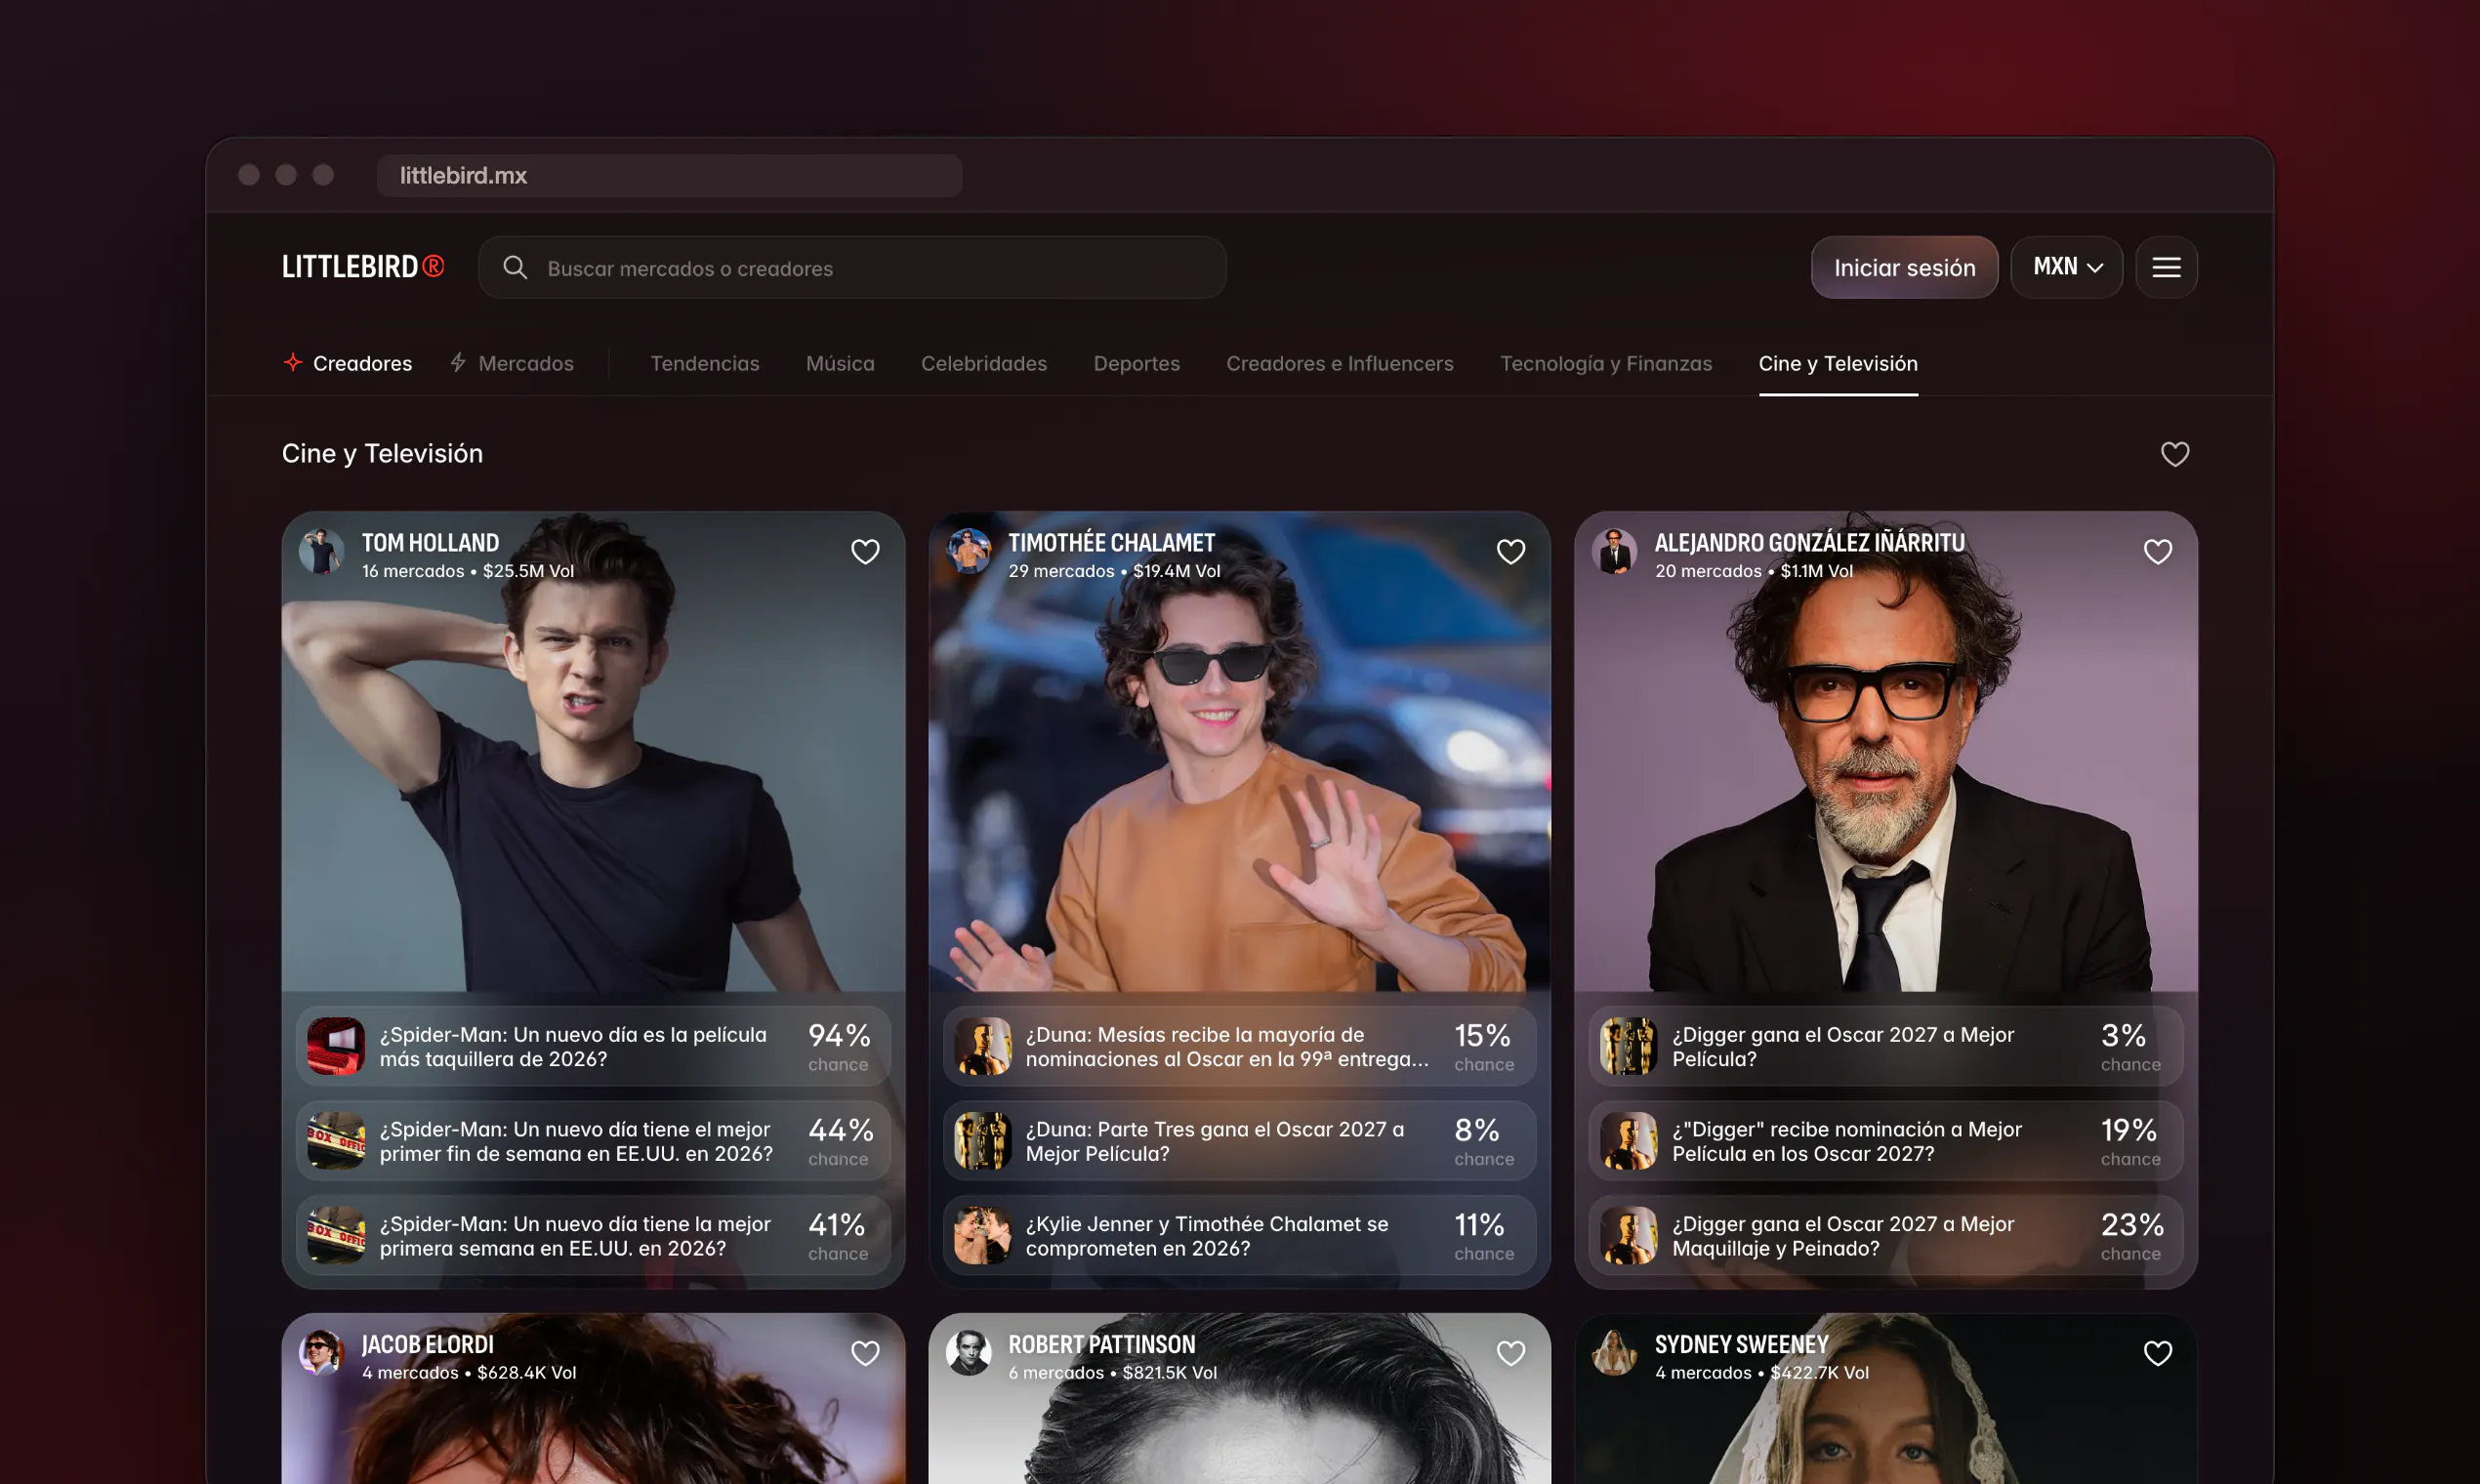
Task: Click Iniciar sesión button
Action: pyautogui.click(x=1904, y=267)
